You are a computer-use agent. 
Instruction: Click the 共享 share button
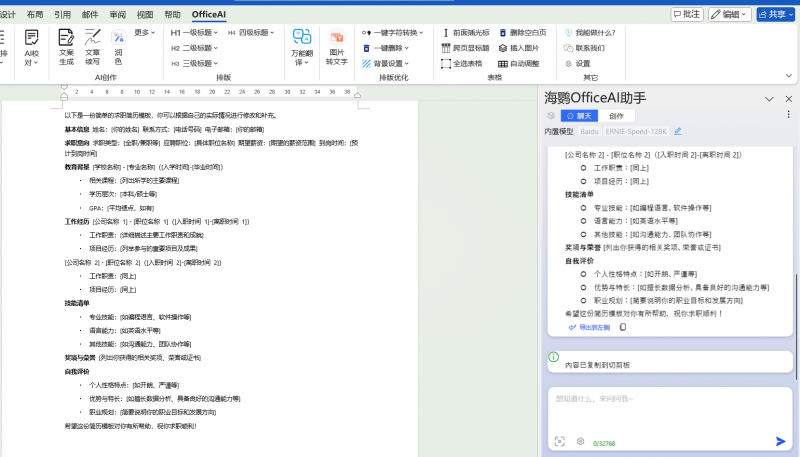pos(776,14)
